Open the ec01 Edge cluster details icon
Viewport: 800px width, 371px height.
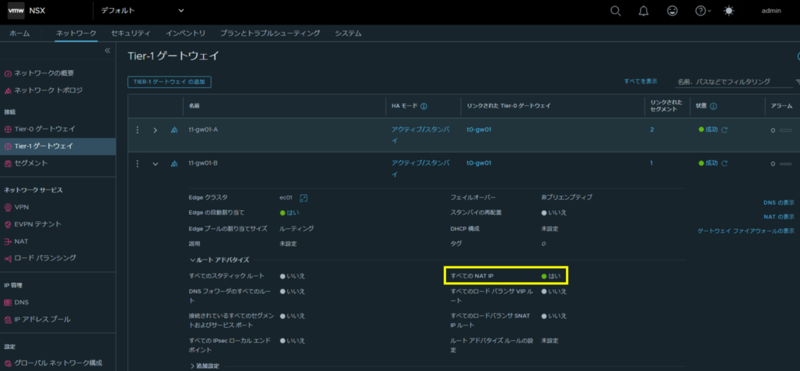(303, 197)
